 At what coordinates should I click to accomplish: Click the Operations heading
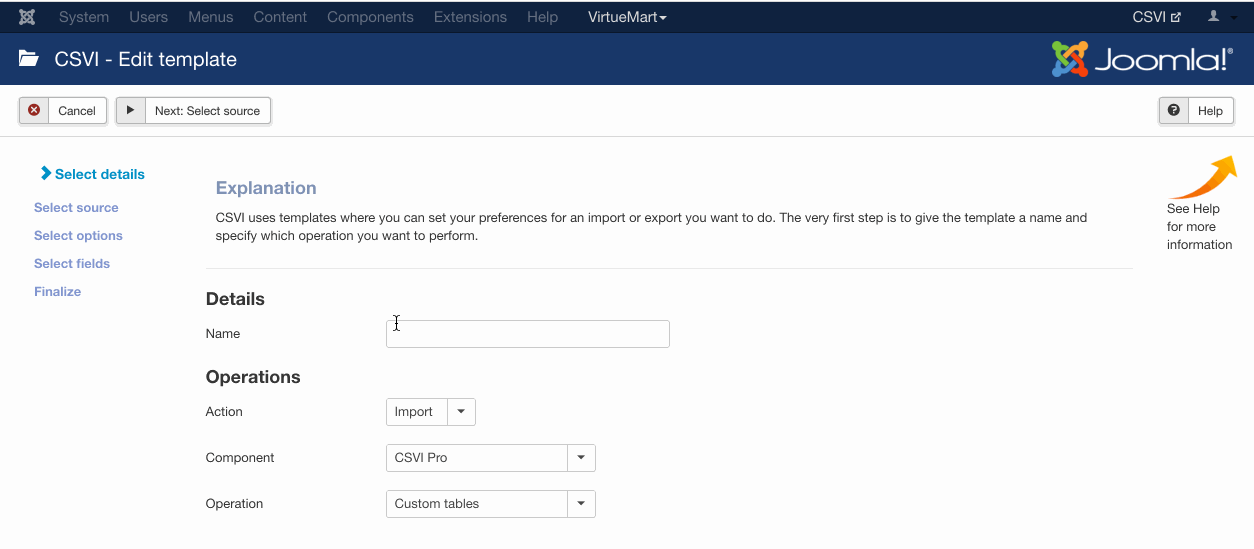point(253,377)
